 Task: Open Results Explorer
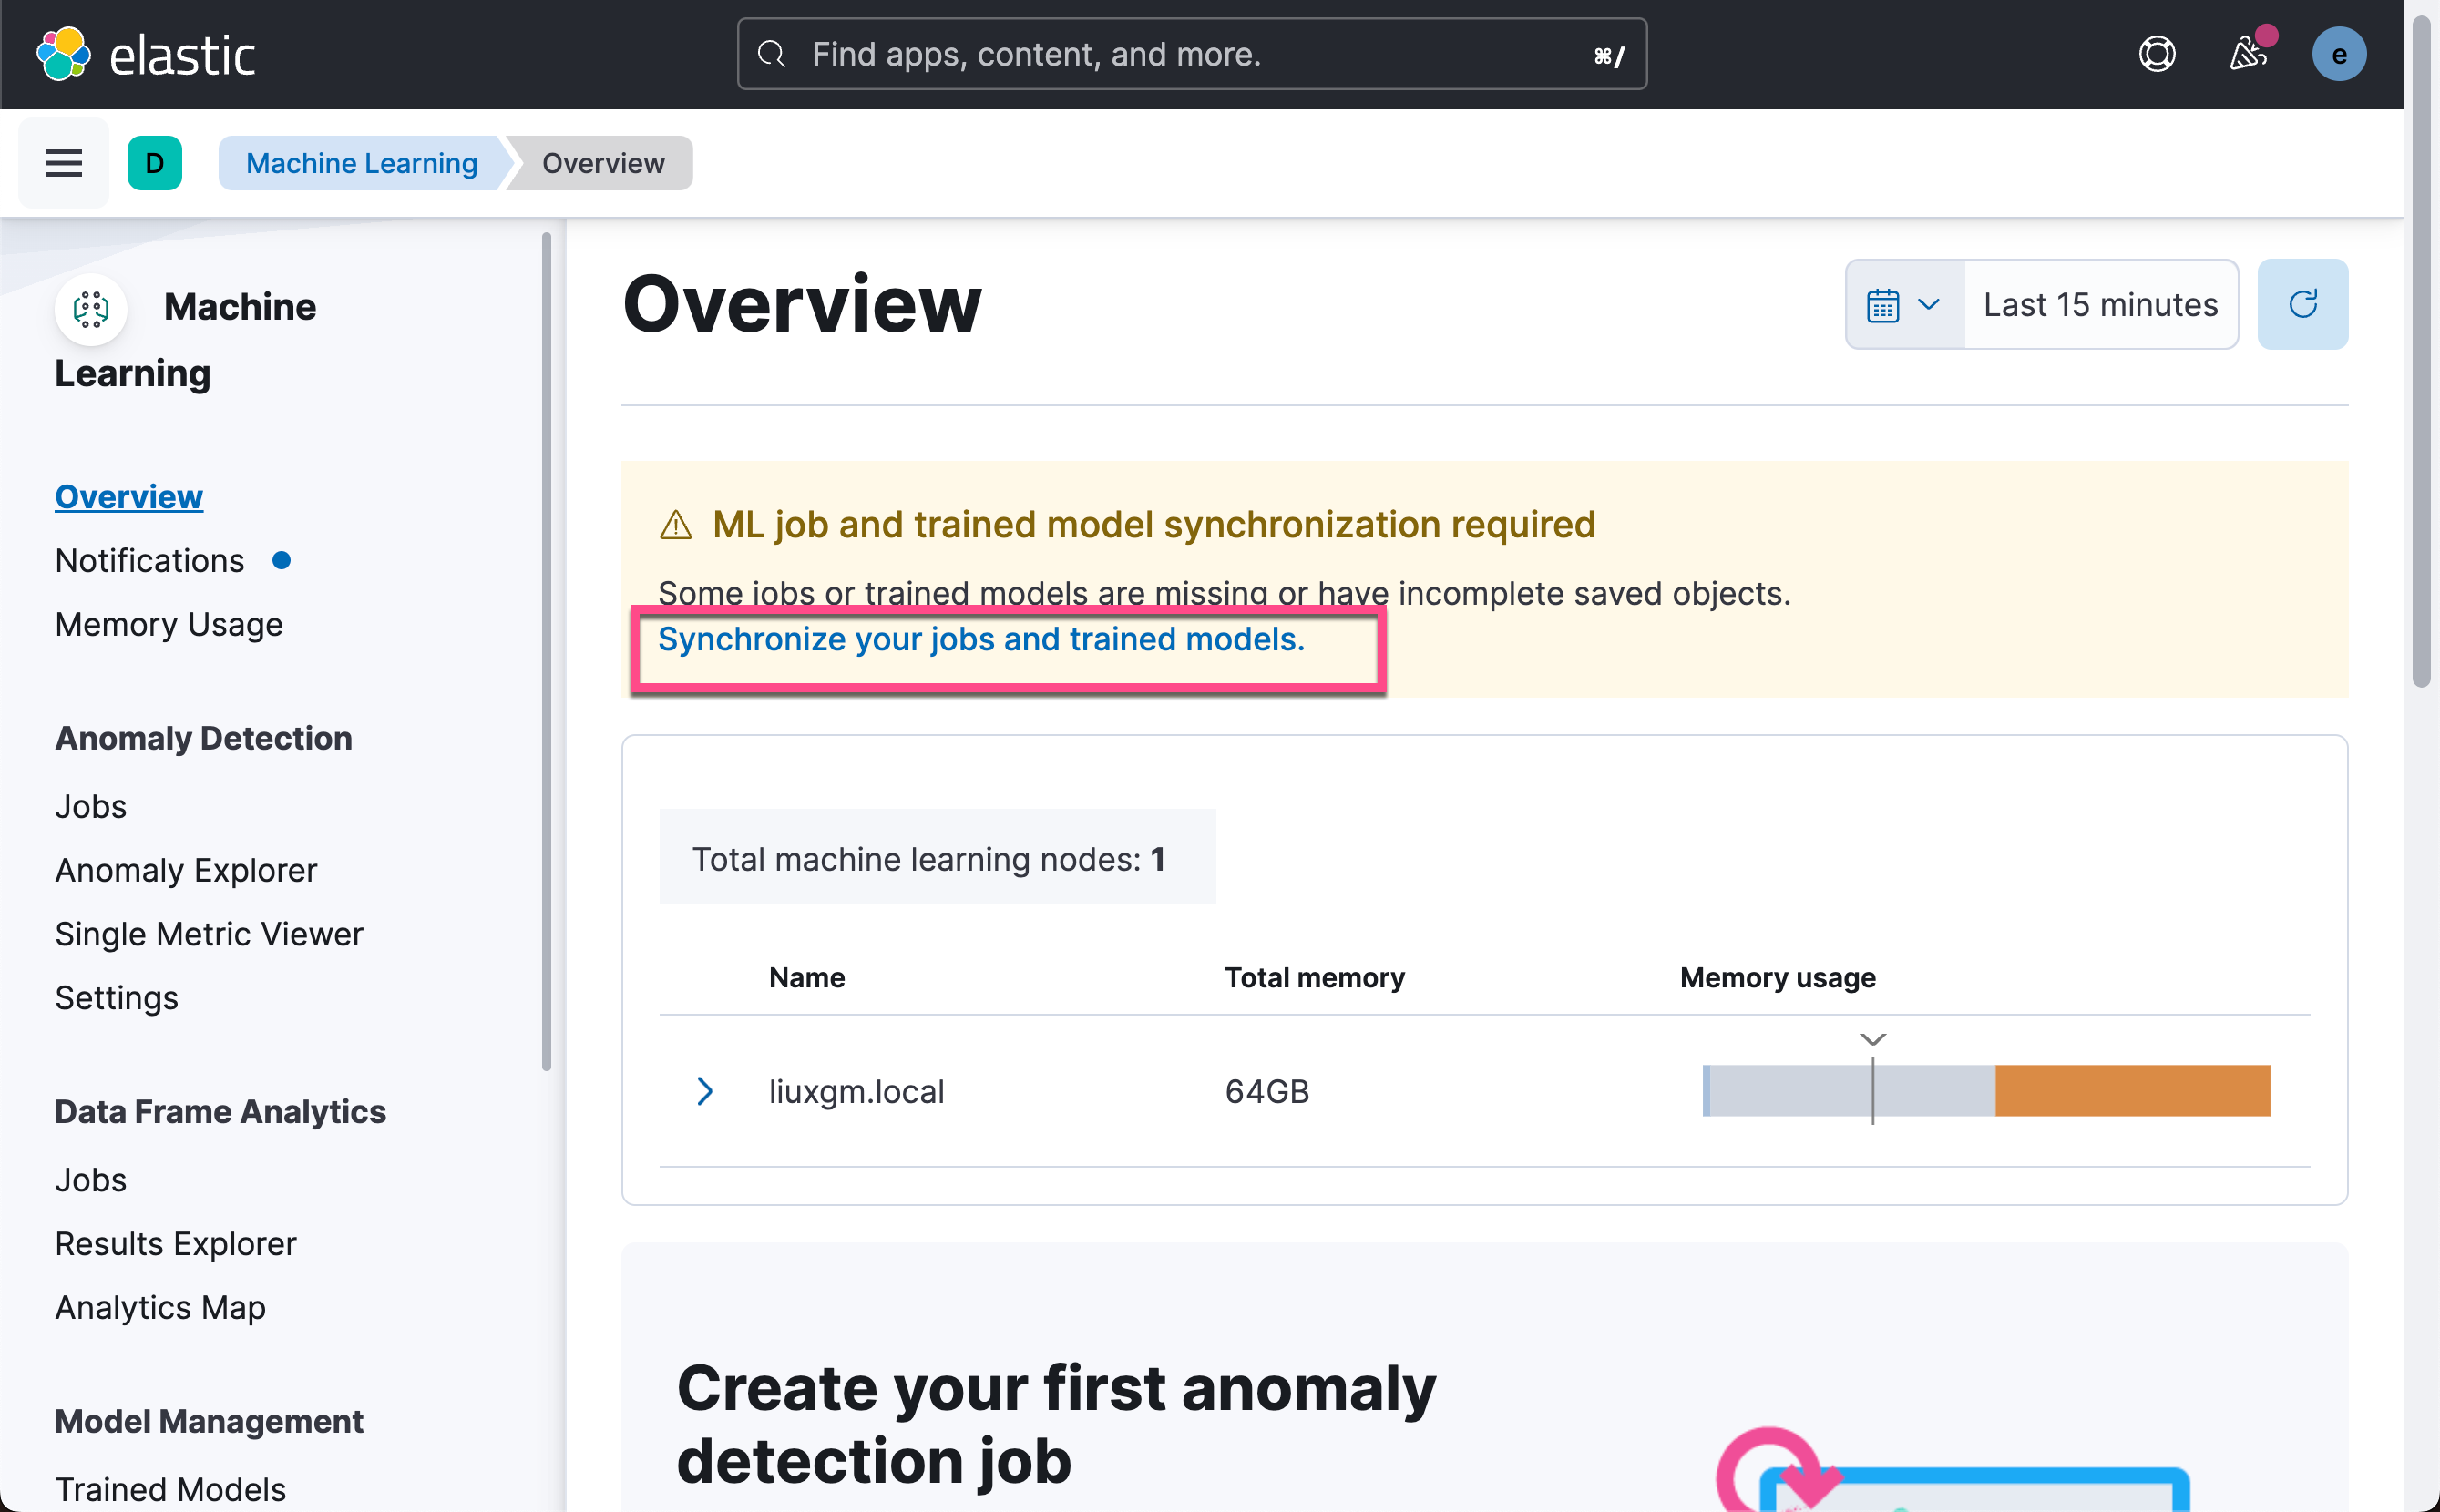point(176,1244)
